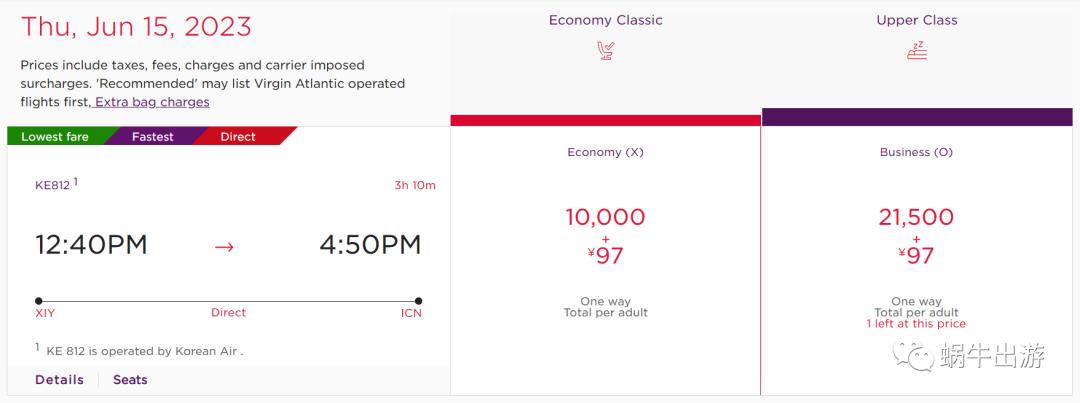The image size is (1080, 403).
Task: Click the '1 left at this price' notice
Action: pyautogui.click(x=916, y=324)
